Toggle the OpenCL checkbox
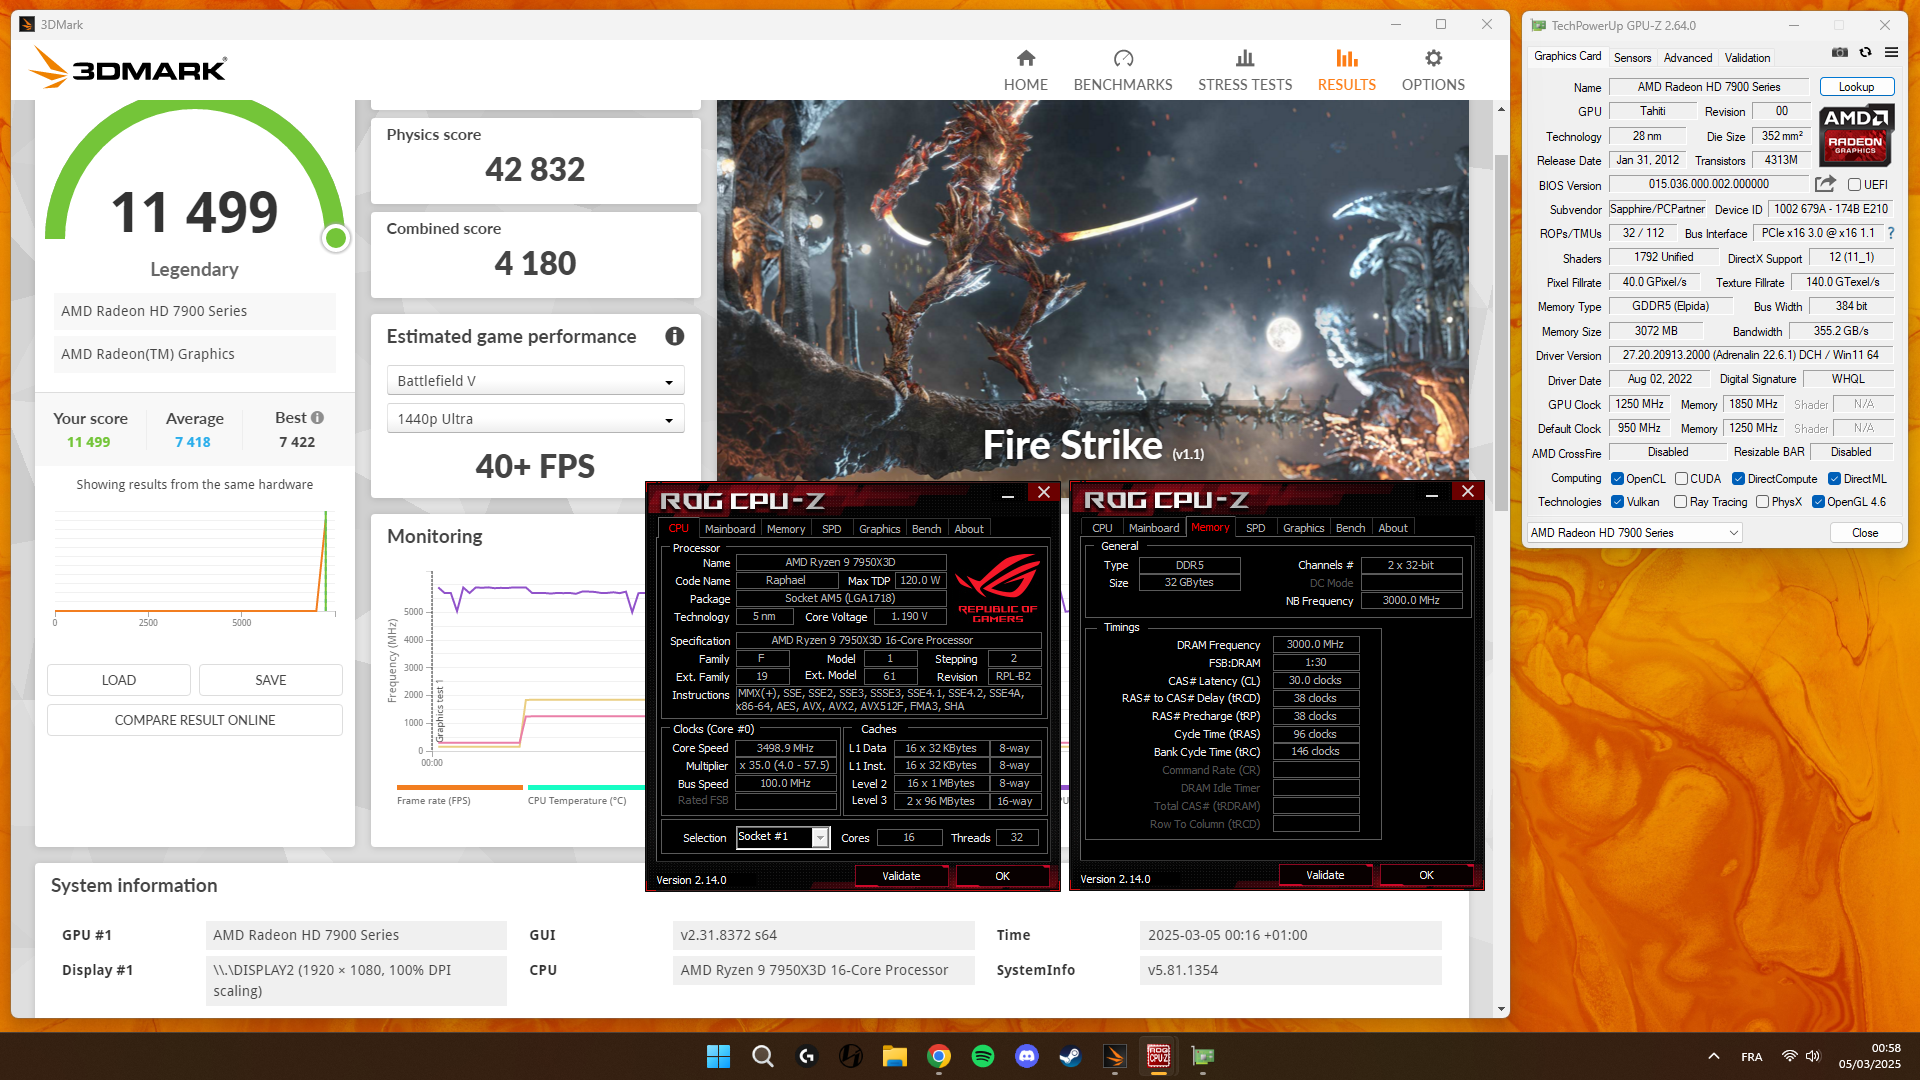The width and height of the screenshot is (1920, 1080). (1617, 479)
